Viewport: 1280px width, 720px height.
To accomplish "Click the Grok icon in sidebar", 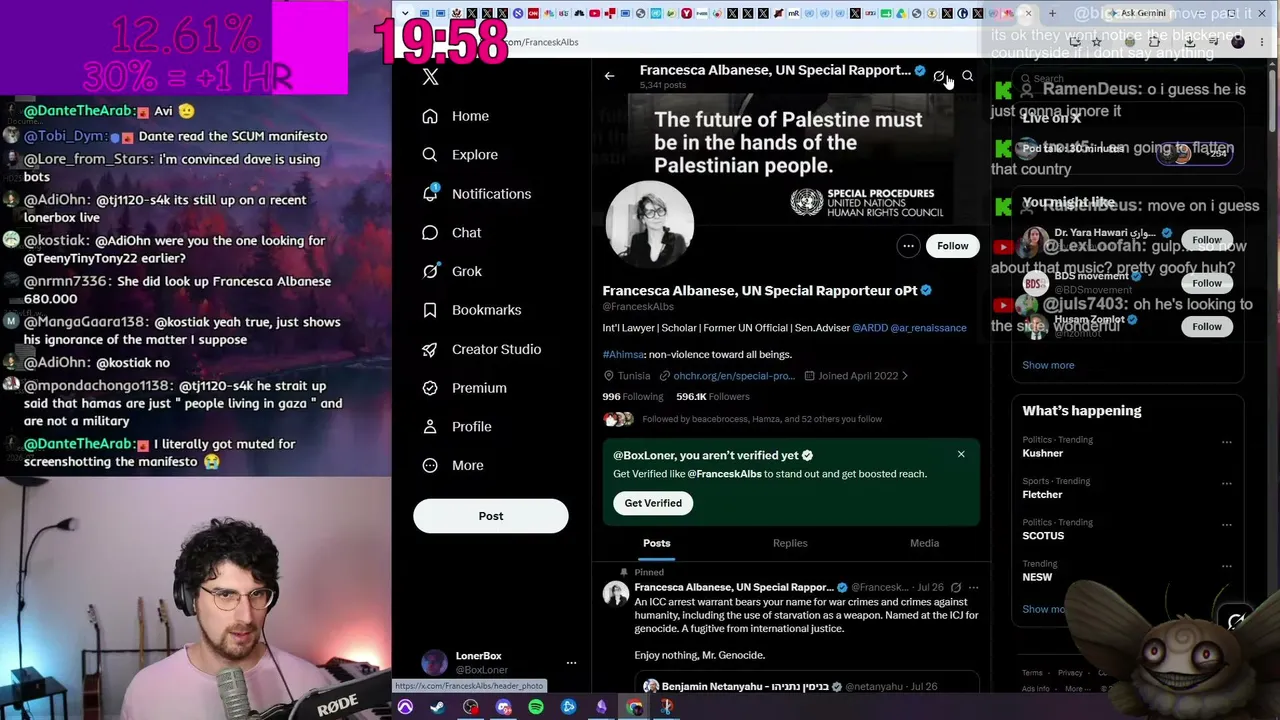I will [x=430, y=271].
